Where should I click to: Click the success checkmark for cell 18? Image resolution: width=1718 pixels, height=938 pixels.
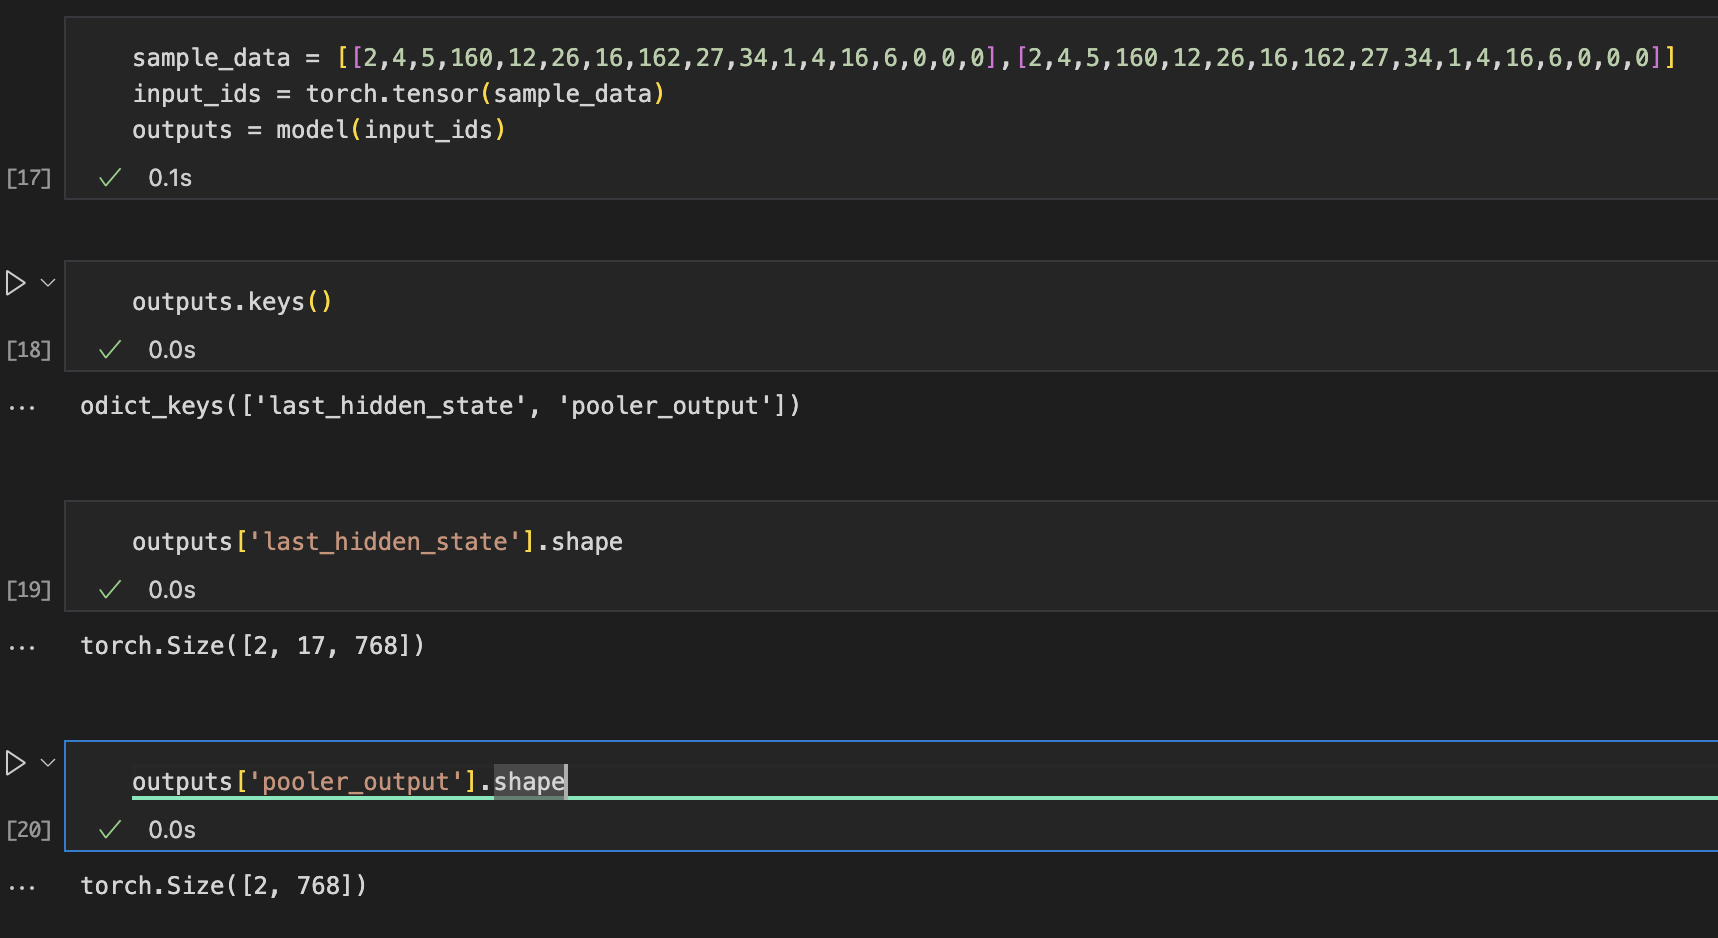[110, 349]
